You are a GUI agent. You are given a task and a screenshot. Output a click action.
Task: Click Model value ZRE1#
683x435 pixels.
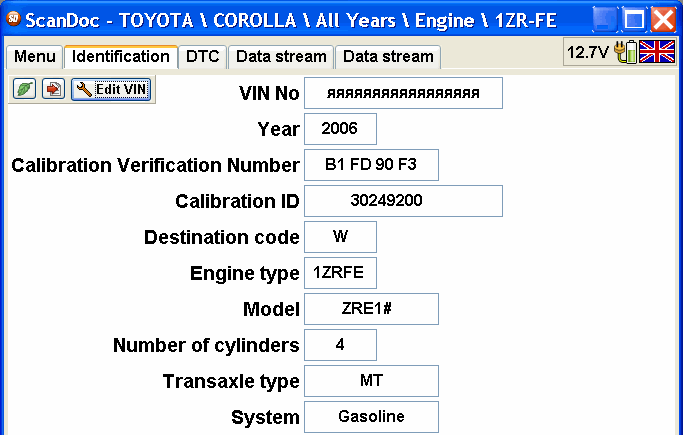point(371,309)
